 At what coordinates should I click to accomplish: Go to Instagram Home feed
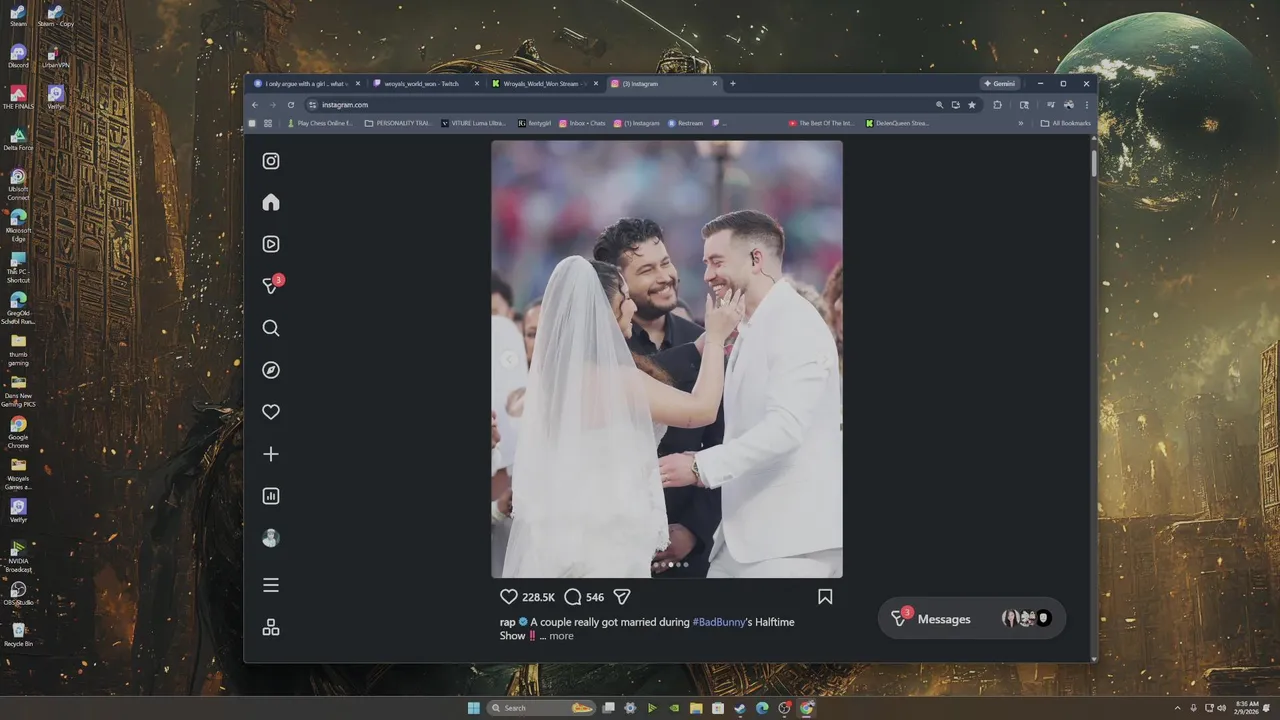click(x=271, y=202)
